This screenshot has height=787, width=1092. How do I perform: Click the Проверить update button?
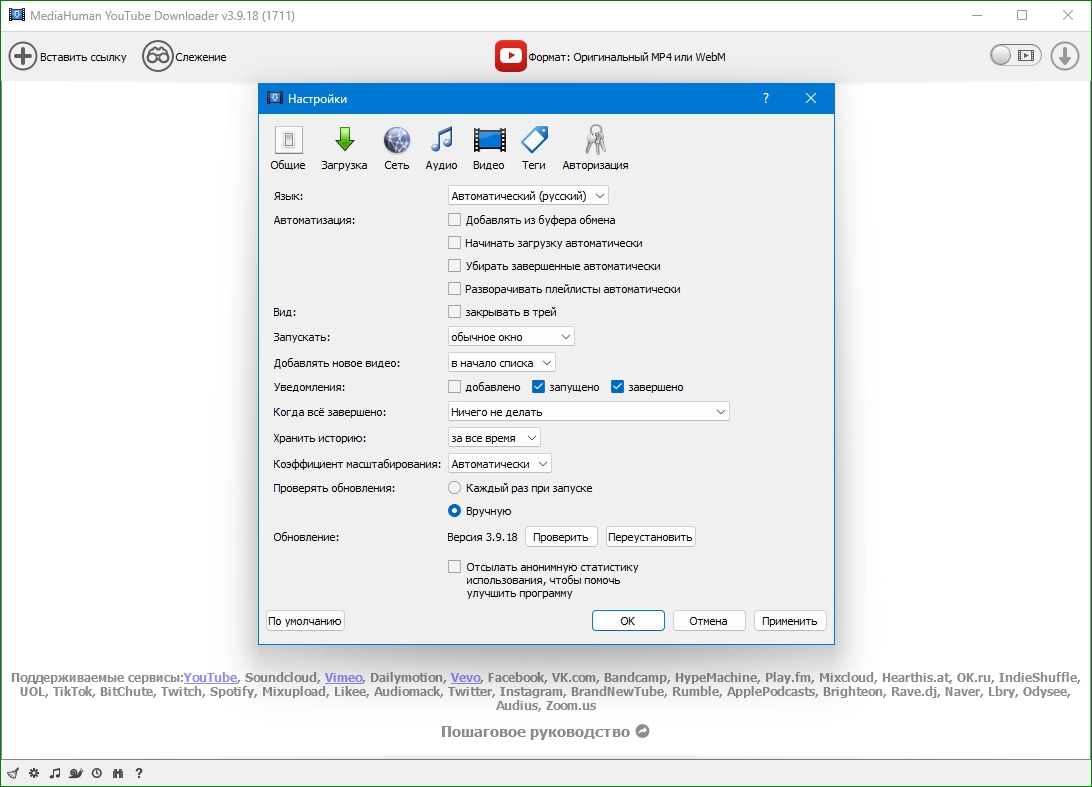[561, 537]
